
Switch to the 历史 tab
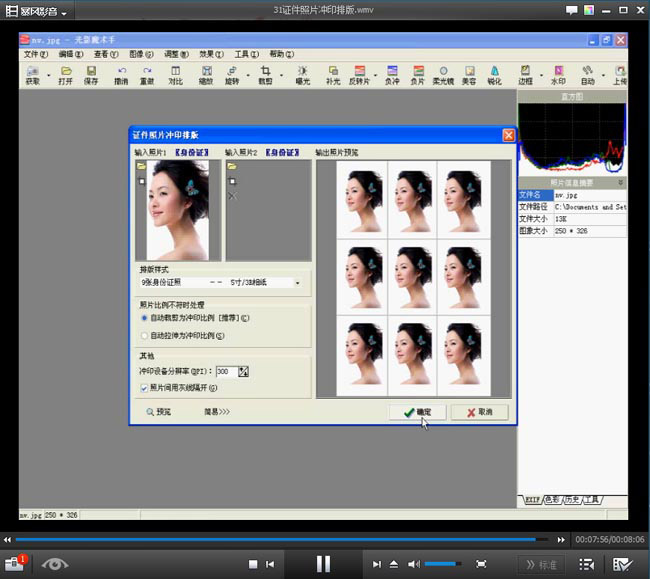(x=572, y=500)
